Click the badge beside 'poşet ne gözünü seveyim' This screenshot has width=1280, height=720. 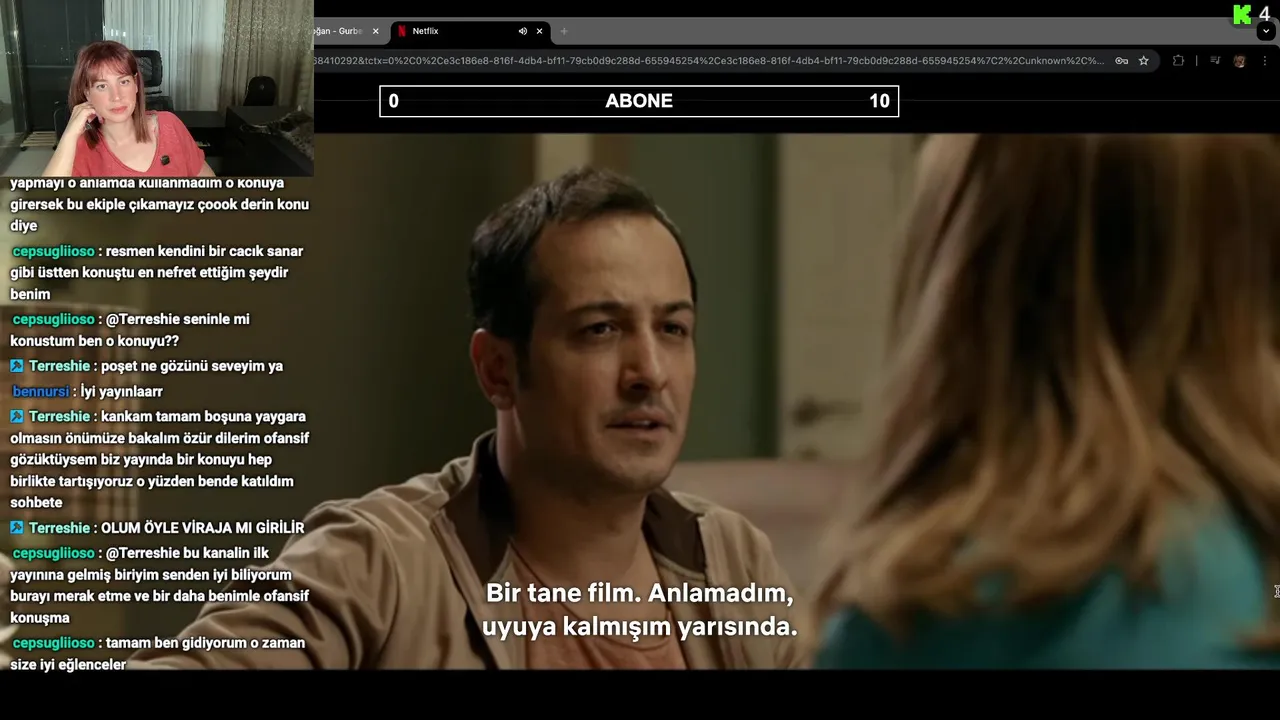point(17,366)
